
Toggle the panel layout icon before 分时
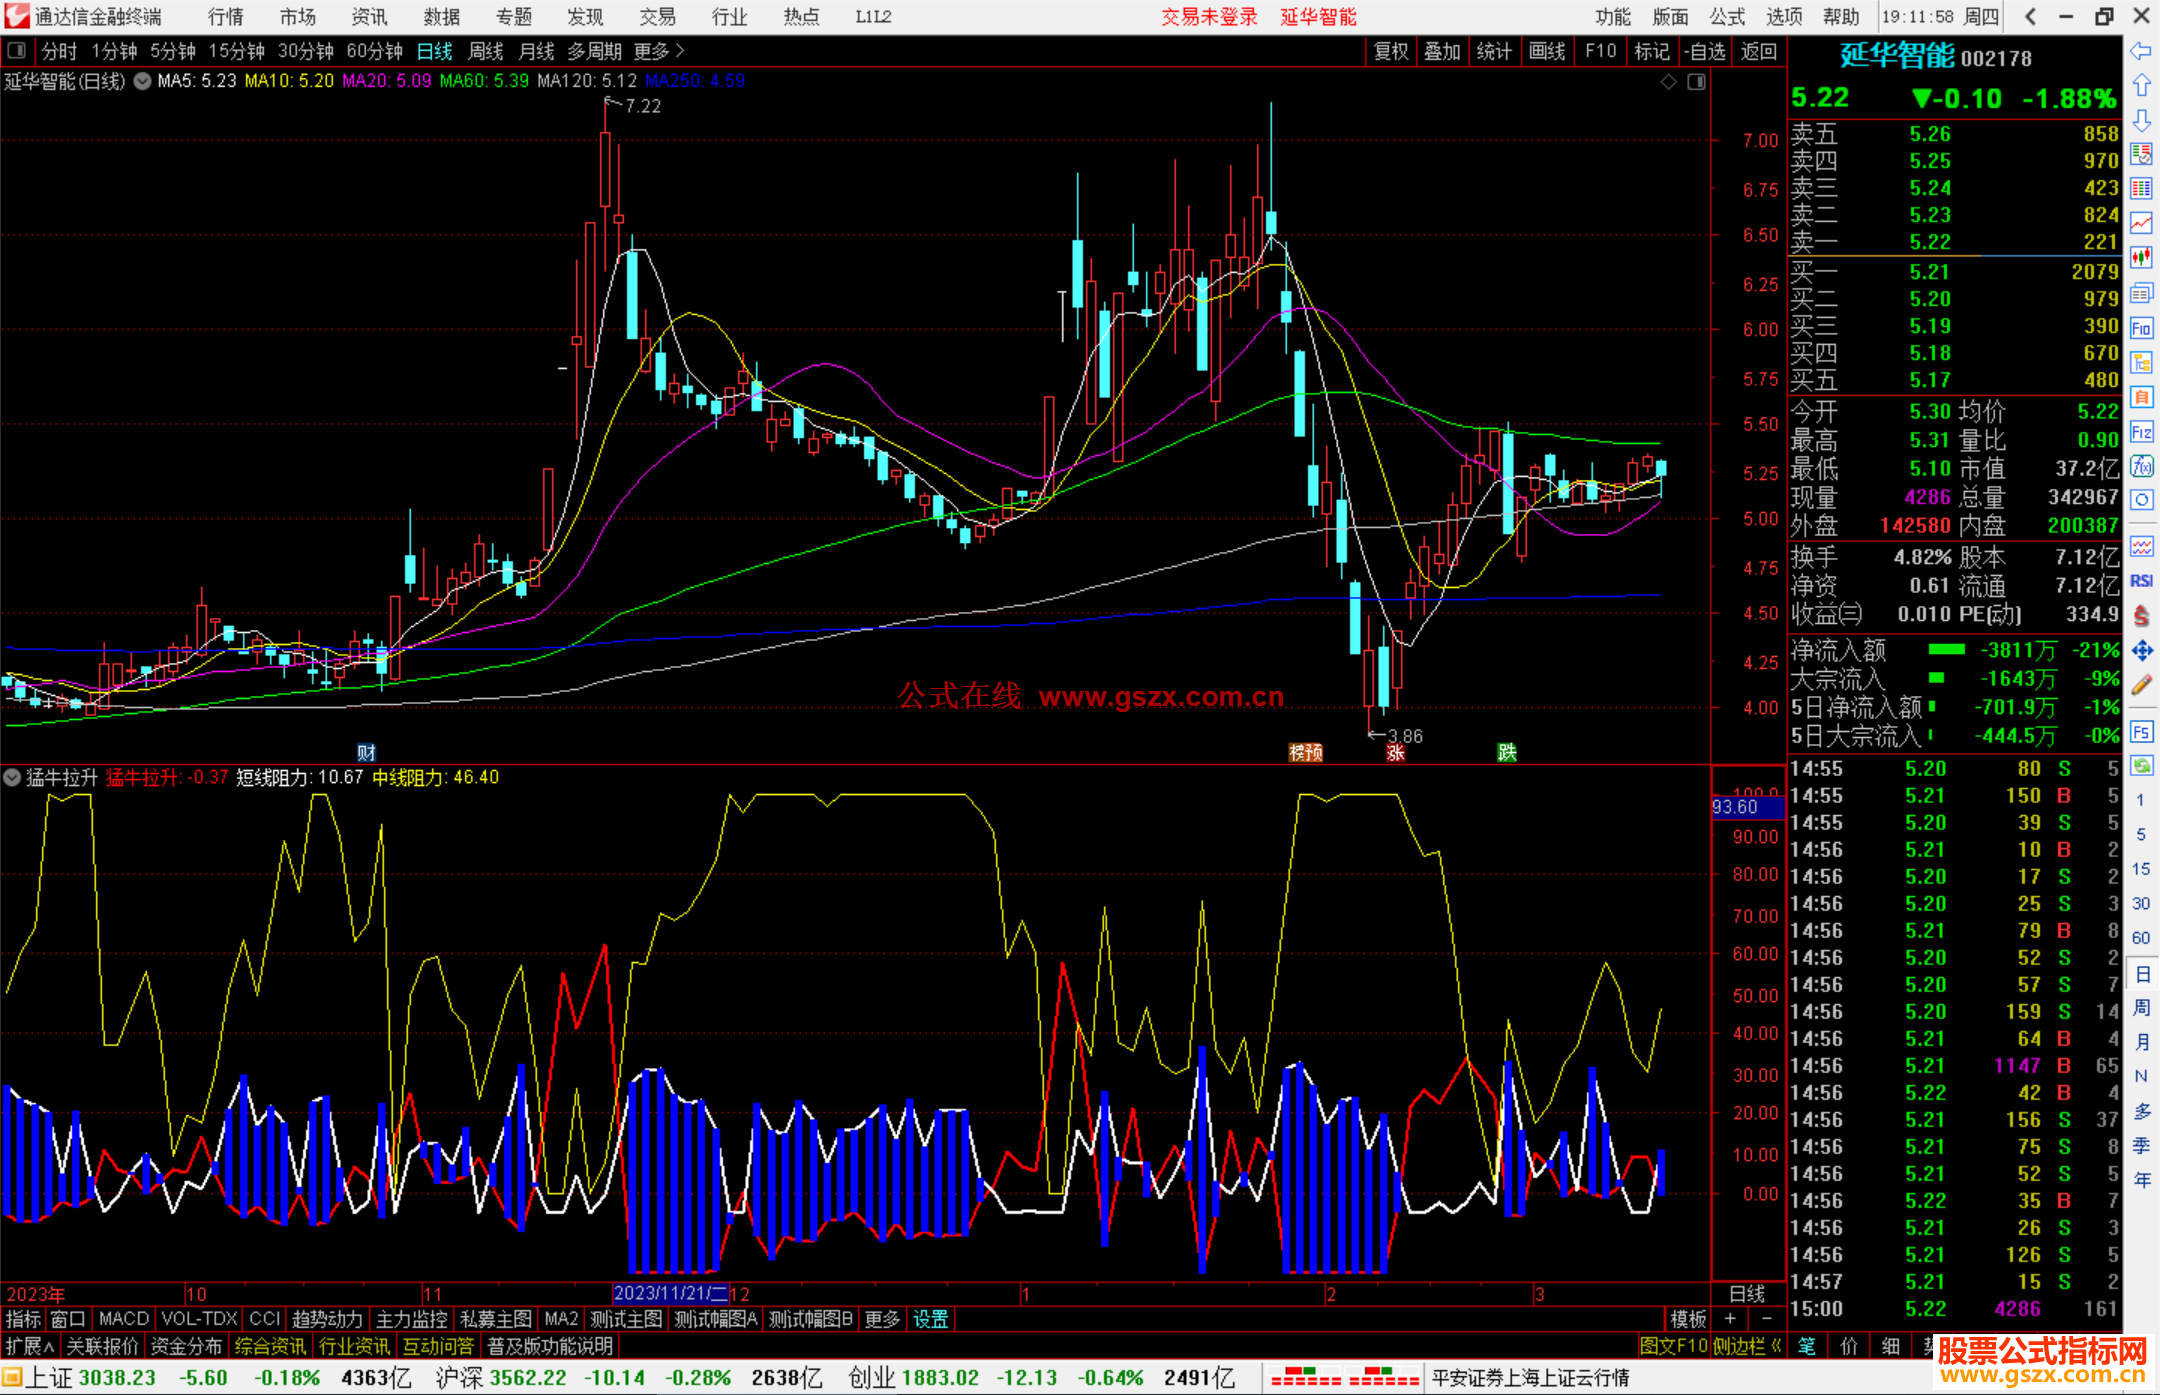17,50
